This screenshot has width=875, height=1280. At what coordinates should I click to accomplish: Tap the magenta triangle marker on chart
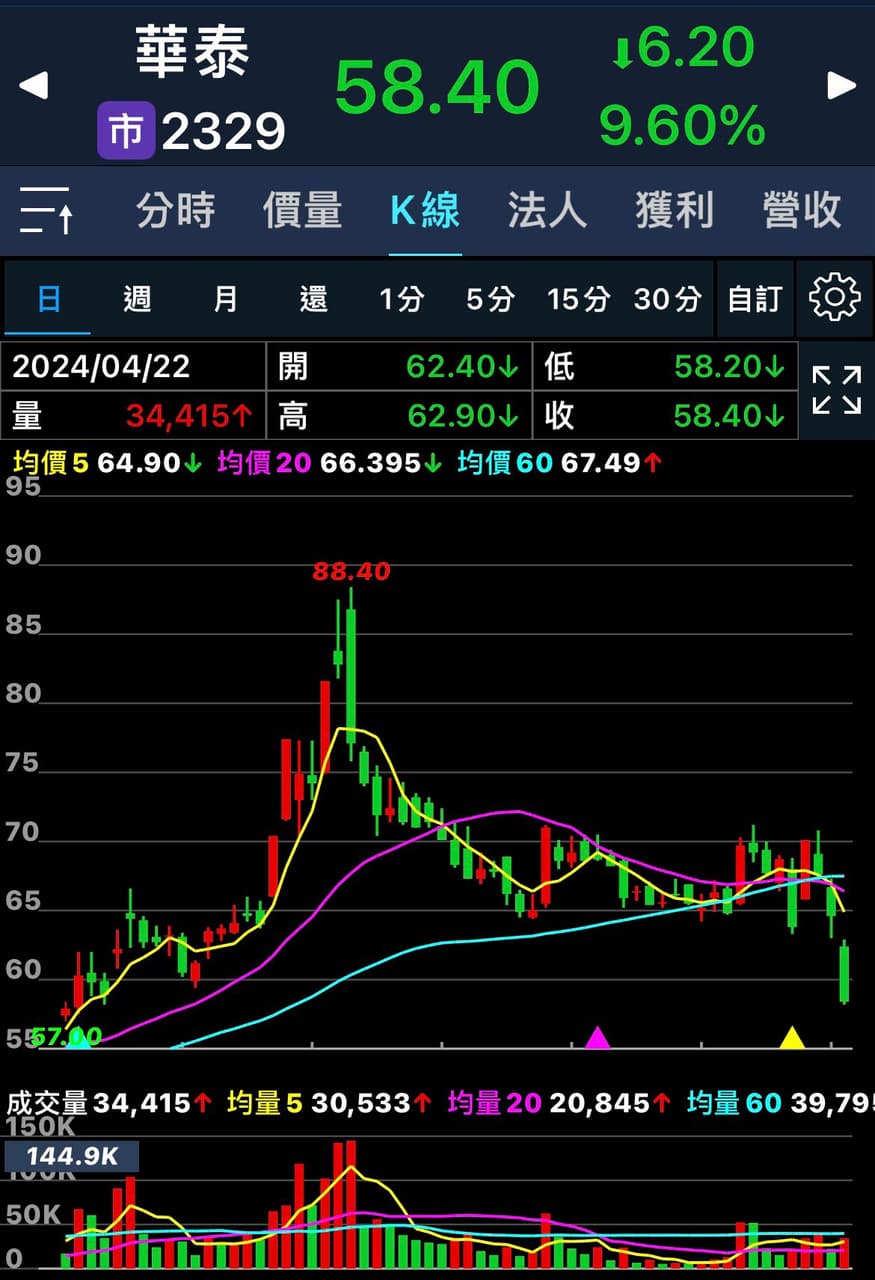tap(597, 1037)
